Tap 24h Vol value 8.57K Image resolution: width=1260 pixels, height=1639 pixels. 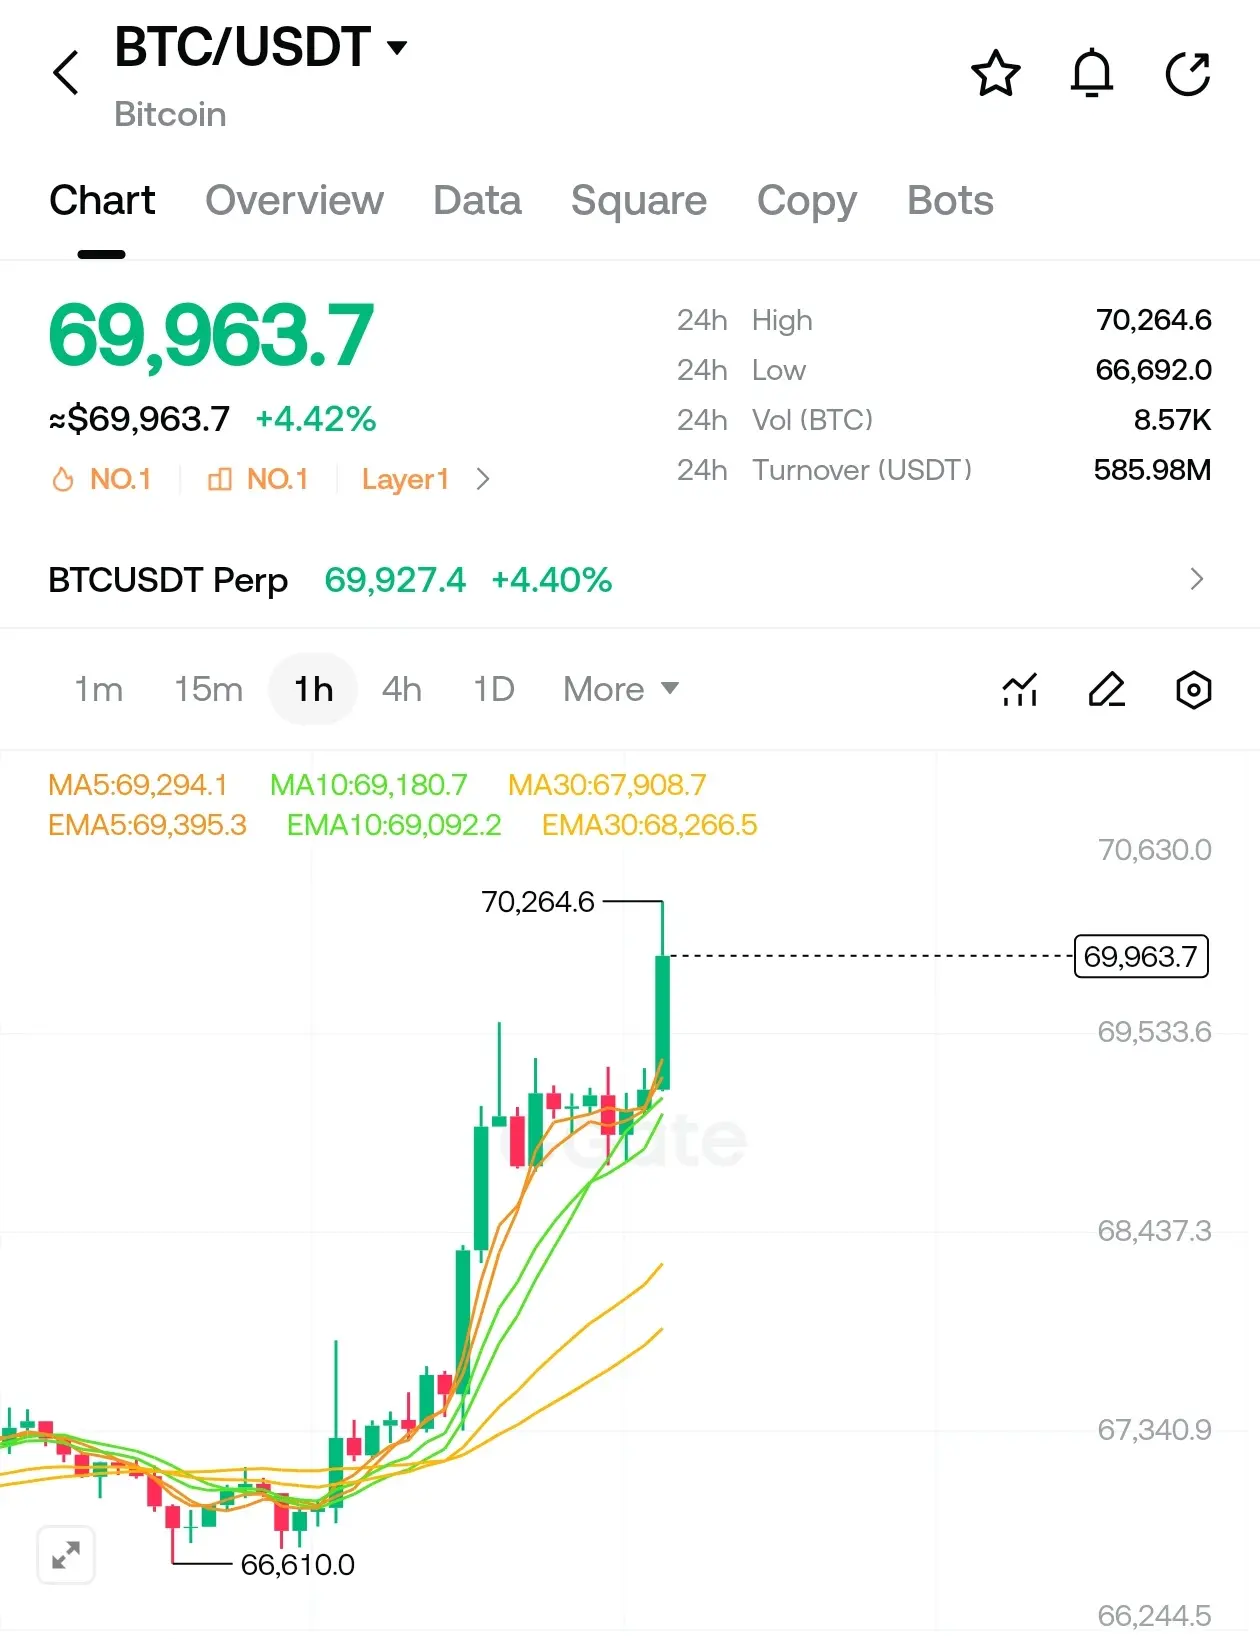(1172, 420)
